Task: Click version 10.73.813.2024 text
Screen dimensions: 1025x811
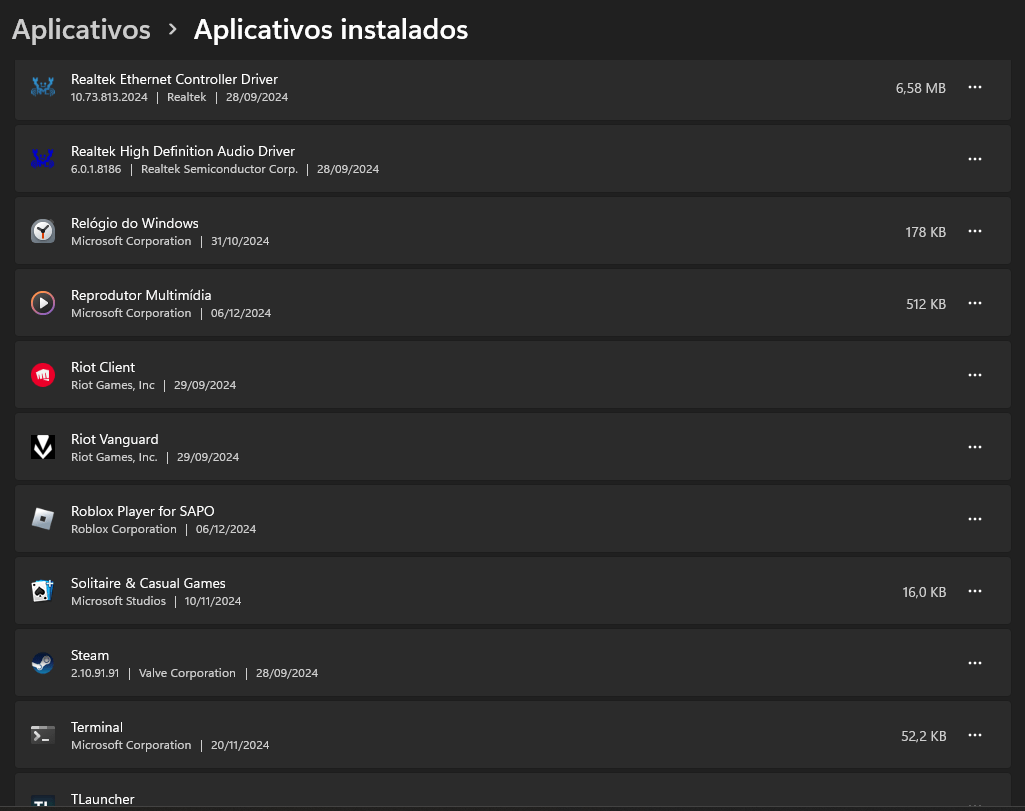Action: 109,97
